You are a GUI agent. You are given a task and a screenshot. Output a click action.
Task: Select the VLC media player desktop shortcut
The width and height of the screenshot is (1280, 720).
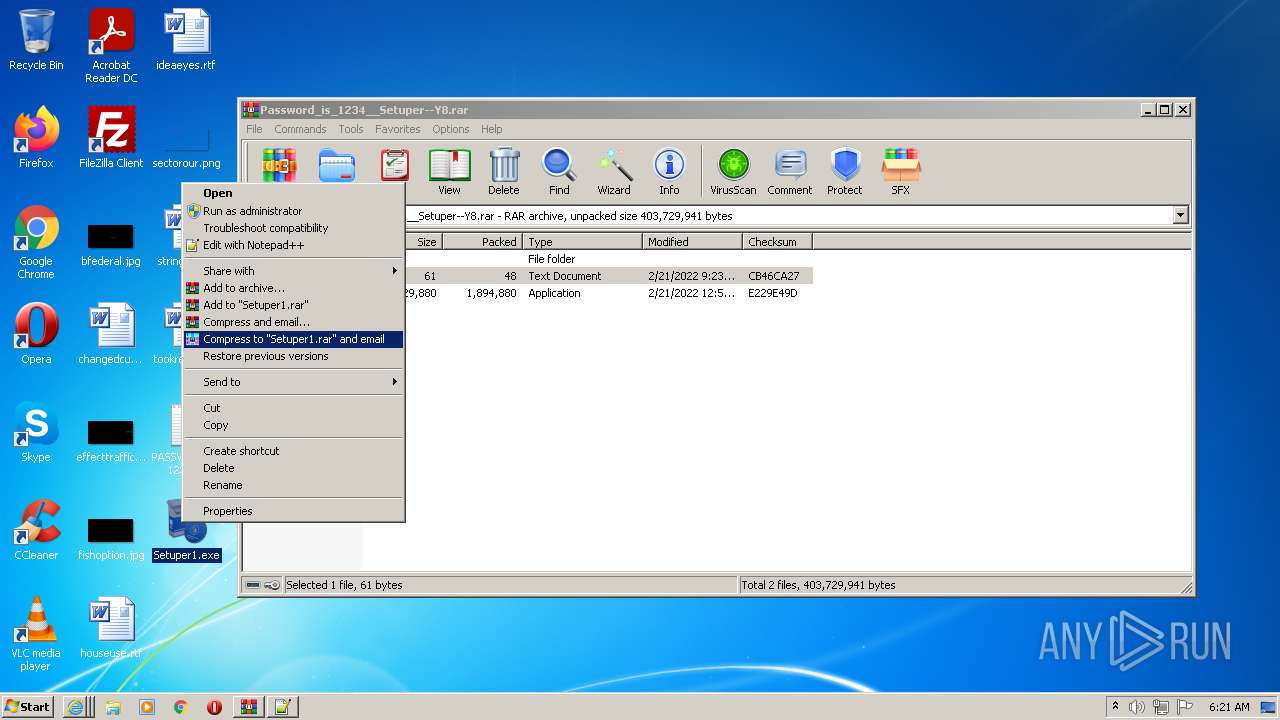point(36,634)
